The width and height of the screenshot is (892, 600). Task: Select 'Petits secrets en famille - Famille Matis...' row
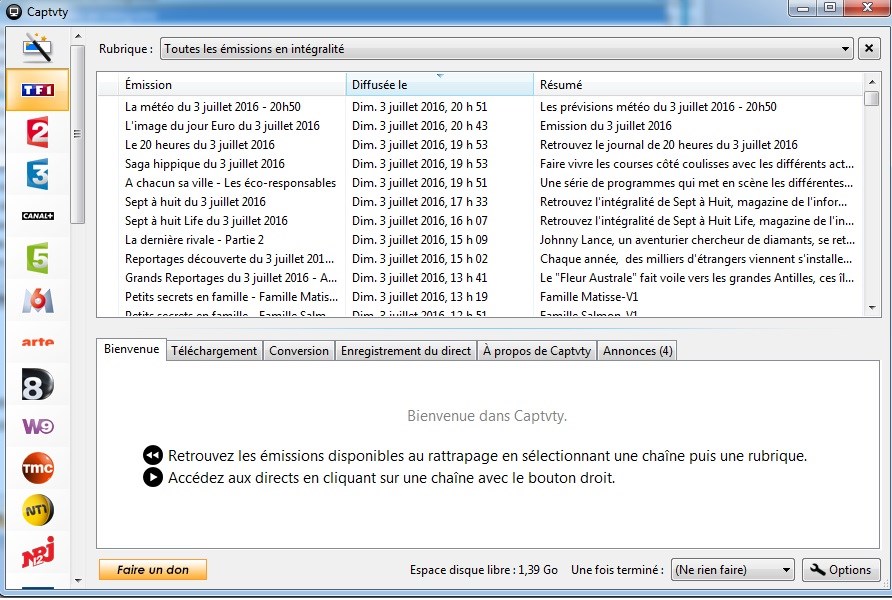(481, 296)
